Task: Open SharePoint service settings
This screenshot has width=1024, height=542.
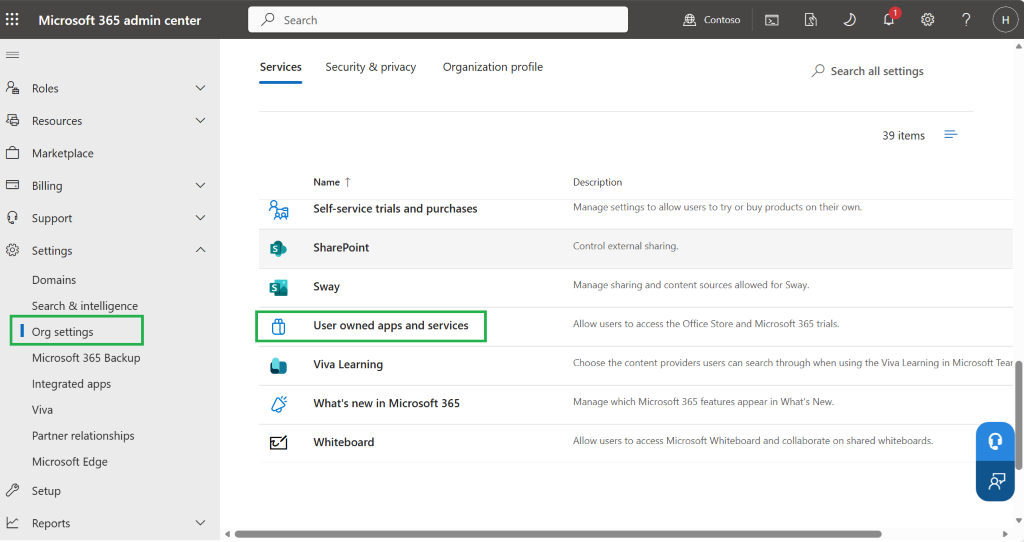Action: (341, 247)
